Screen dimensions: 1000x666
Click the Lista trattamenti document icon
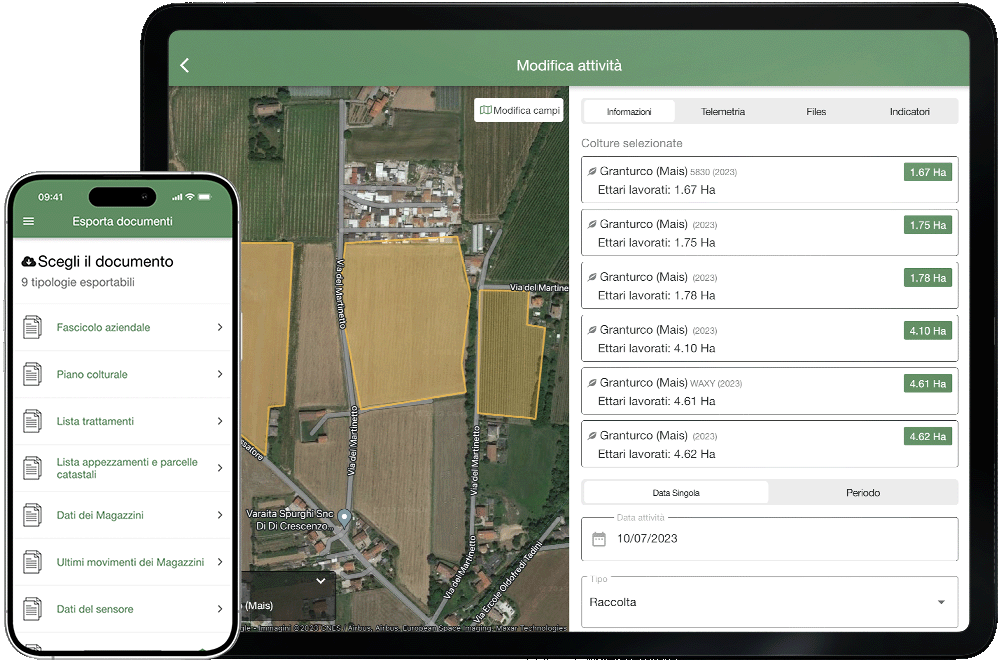[x=33, y=421]
